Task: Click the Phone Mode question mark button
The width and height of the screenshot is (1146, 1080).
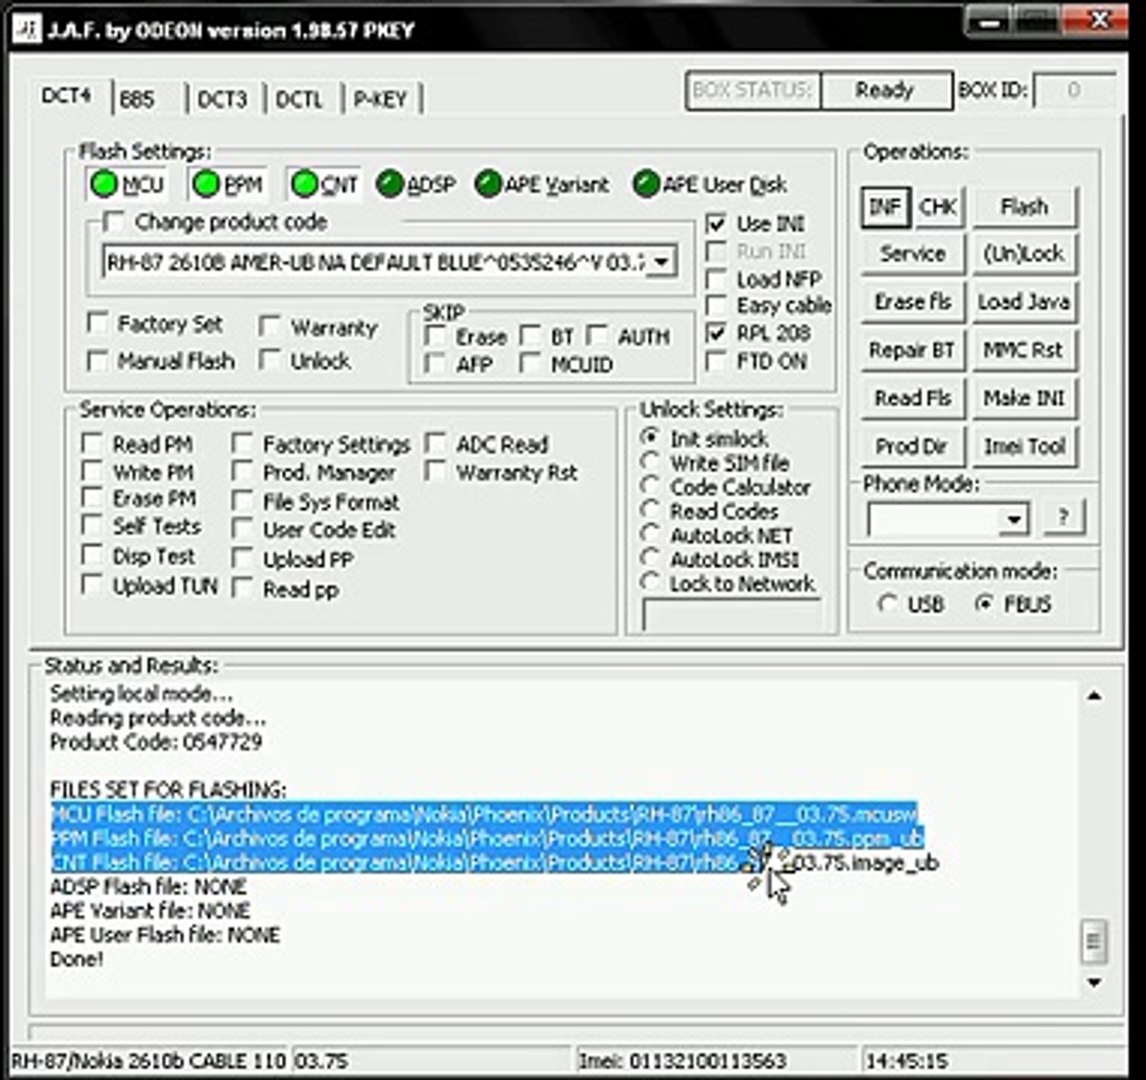Action: coord(1063,517)
